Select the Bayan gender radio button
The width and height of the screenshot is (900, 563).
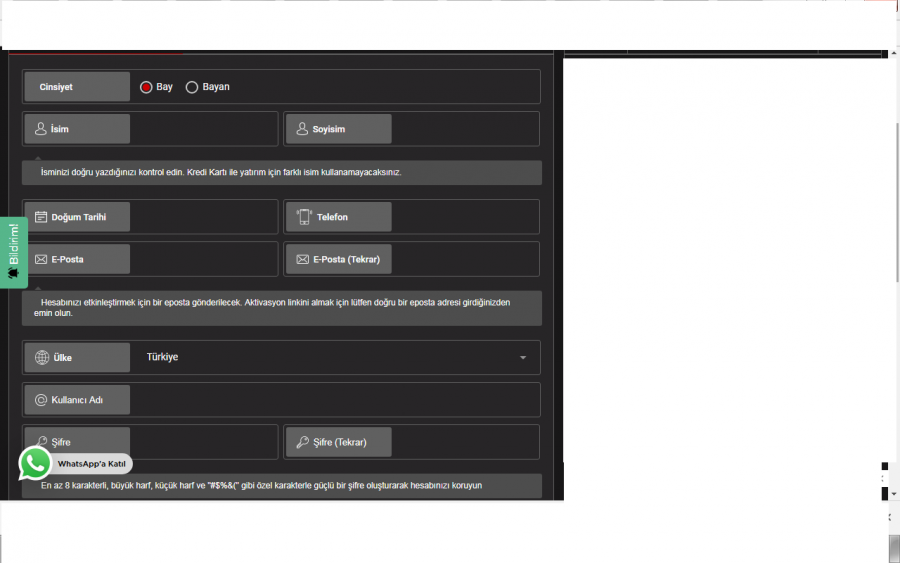click(x=192, y=87)
